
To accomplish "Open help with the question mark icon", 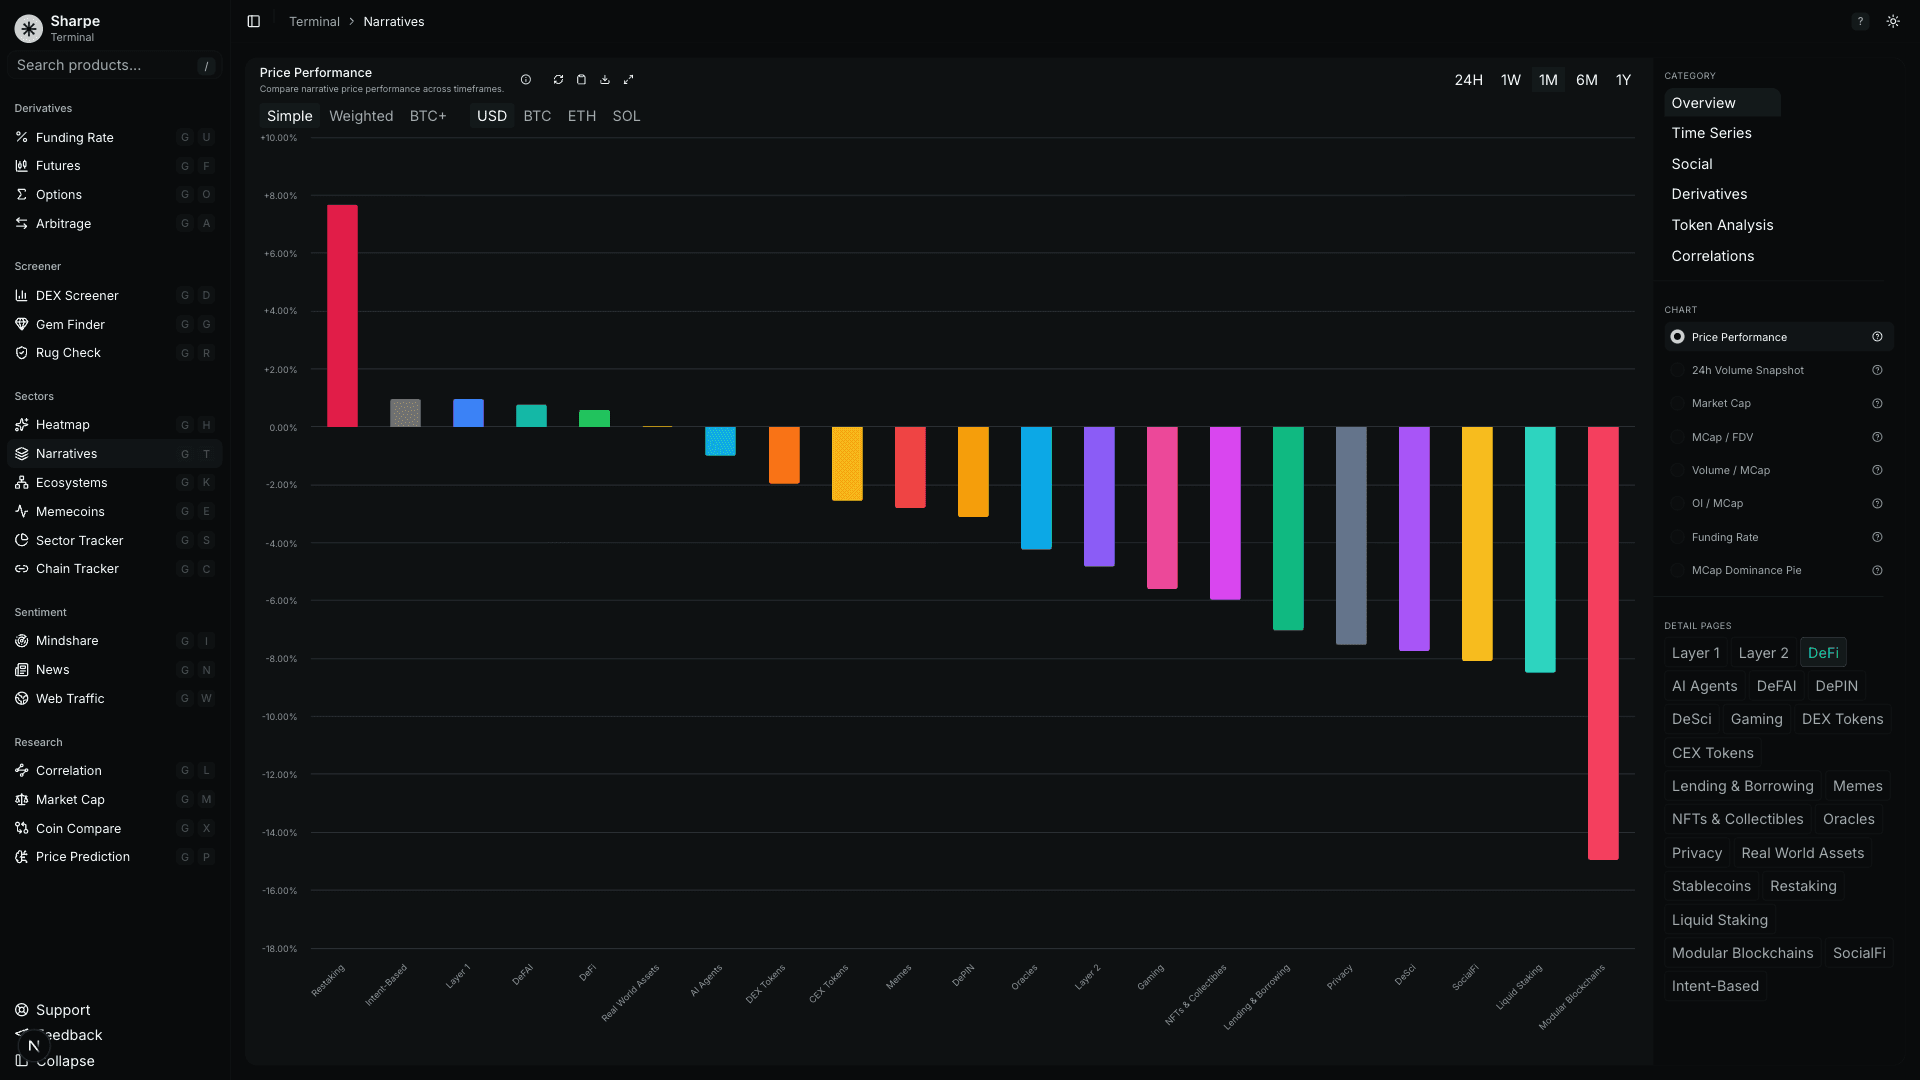I will point(1860,21).
